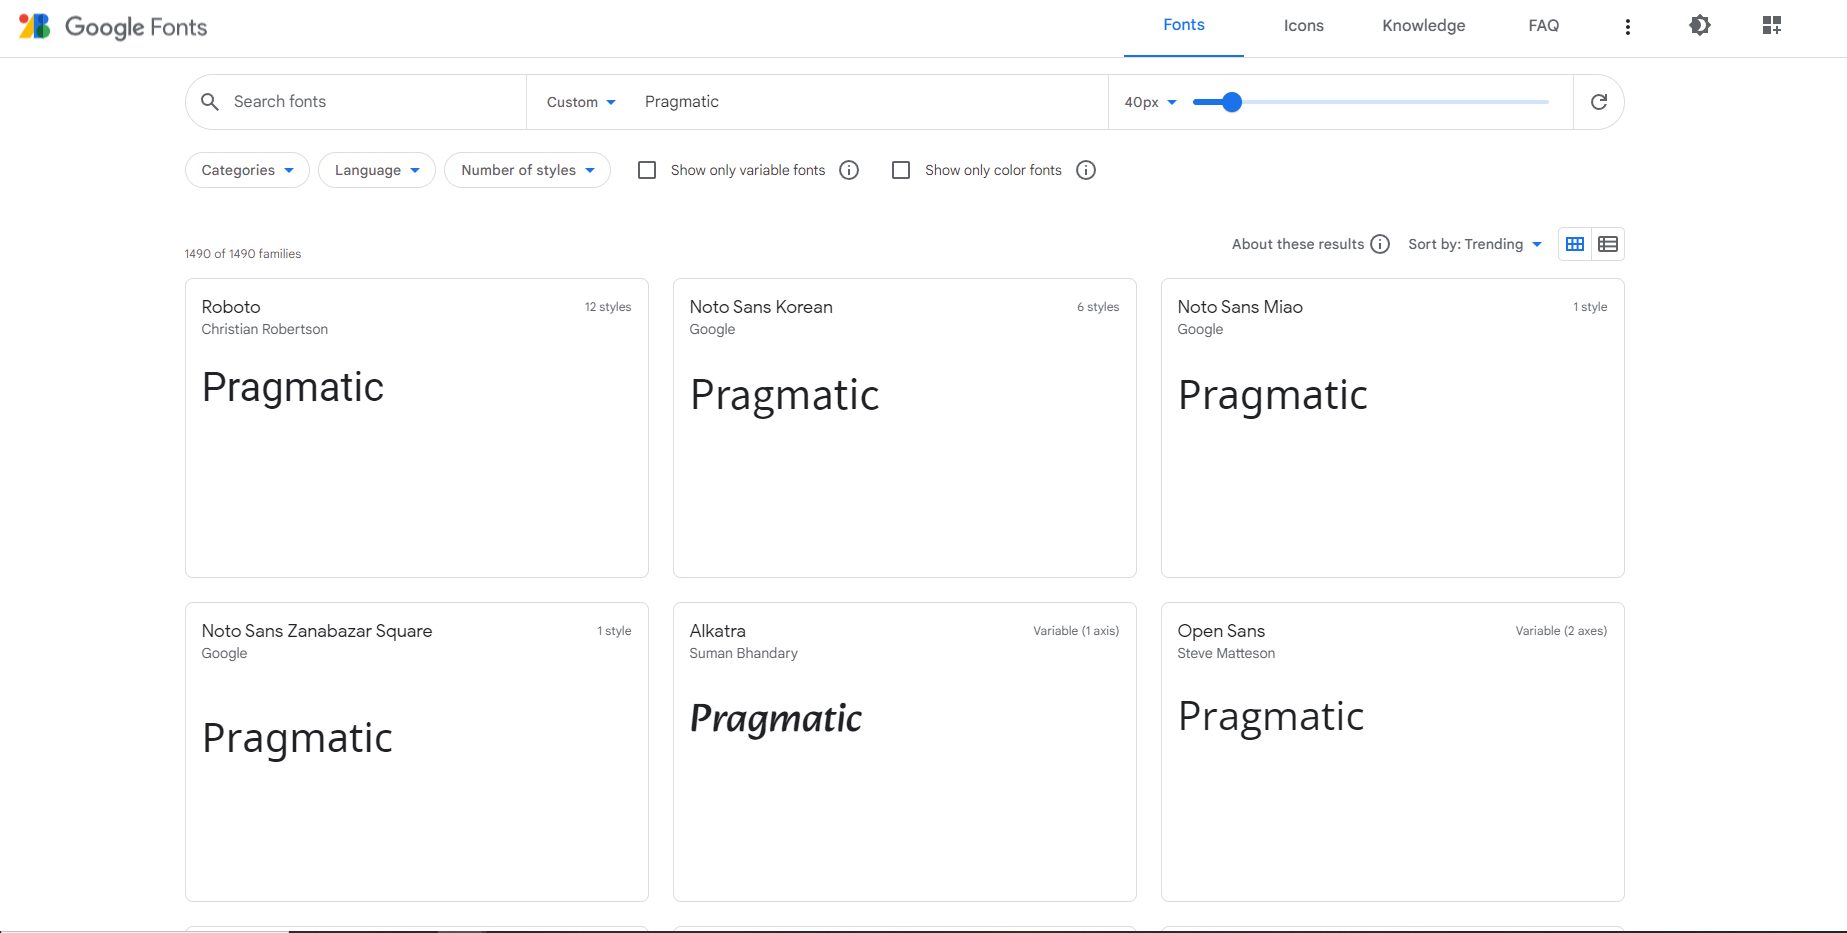Show info about color fonts

[1086, 170]
